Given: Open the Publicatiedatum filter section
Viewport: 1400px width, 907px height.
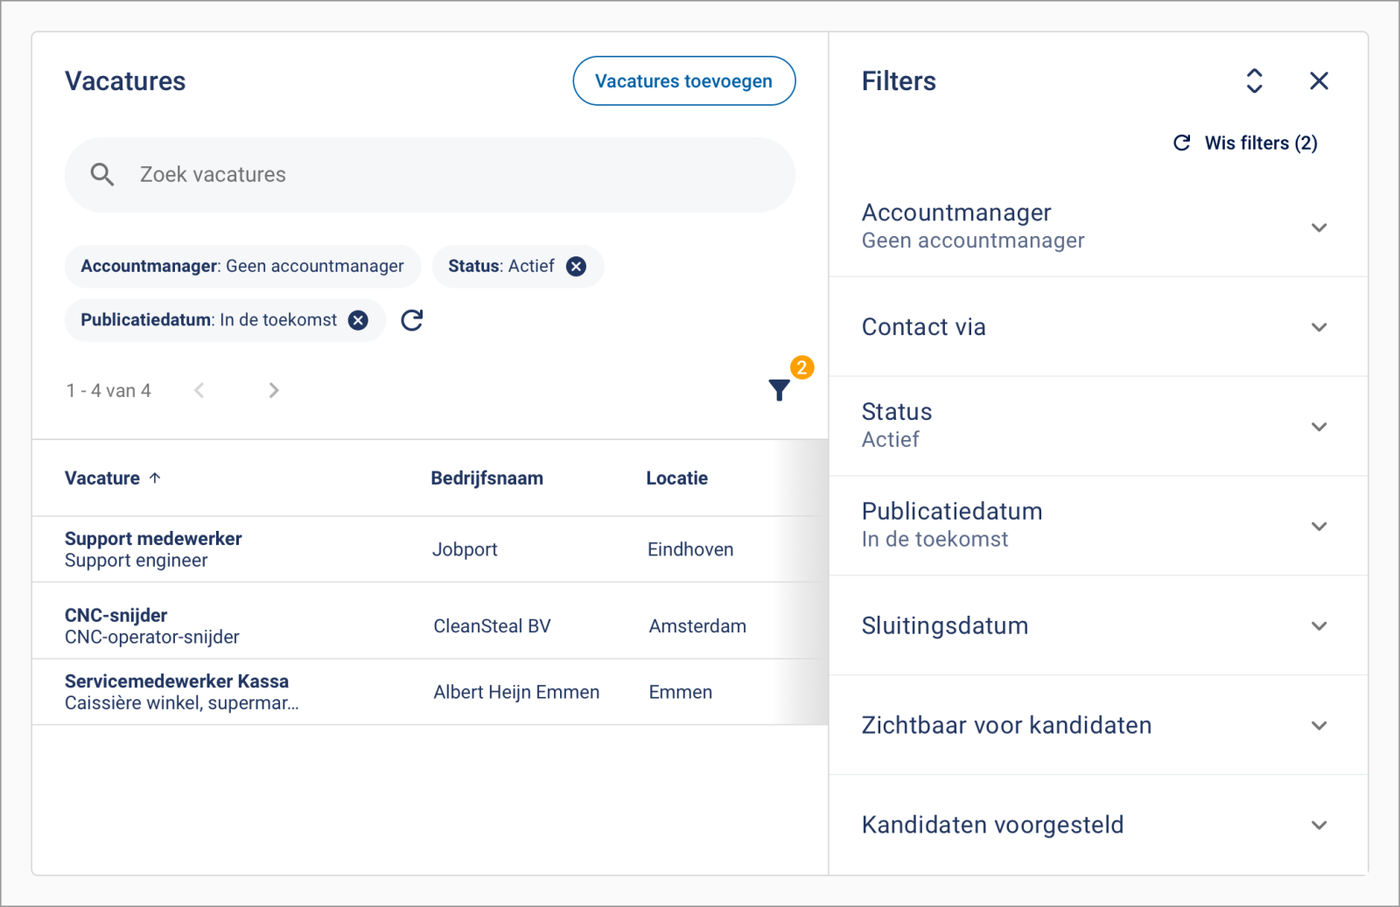Looking at the screenshot, I should [x=1319, y=526].
